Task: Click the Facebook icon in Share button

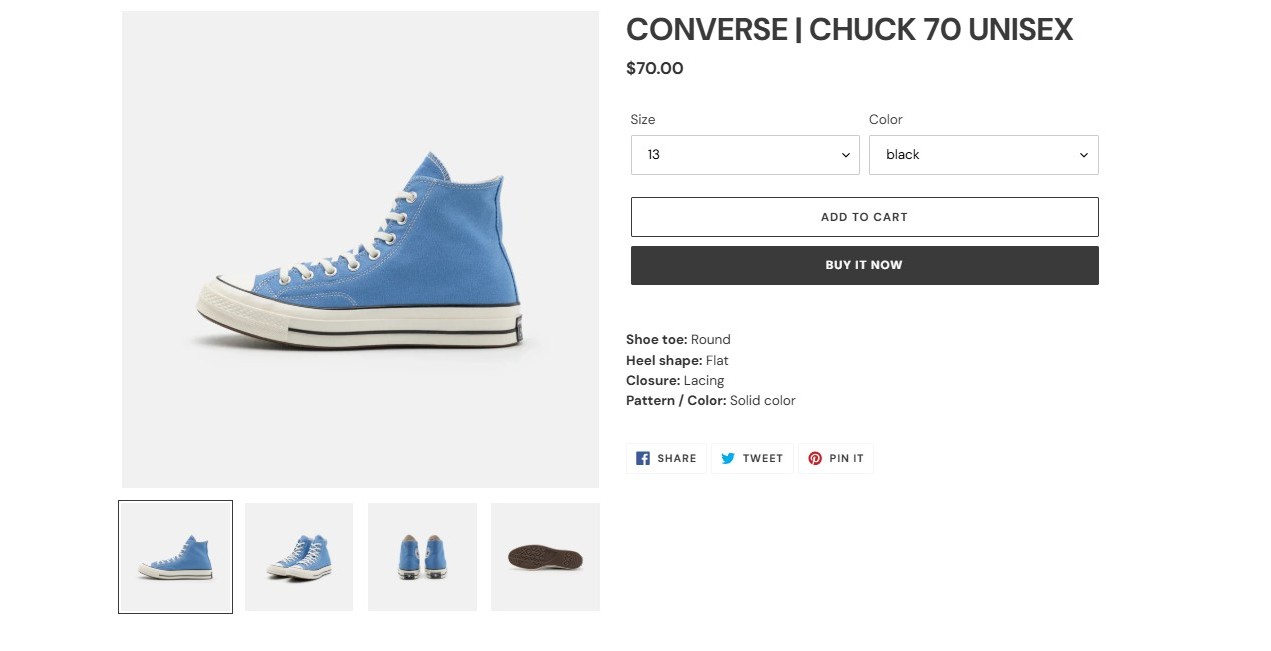Action: coord(643,458)
